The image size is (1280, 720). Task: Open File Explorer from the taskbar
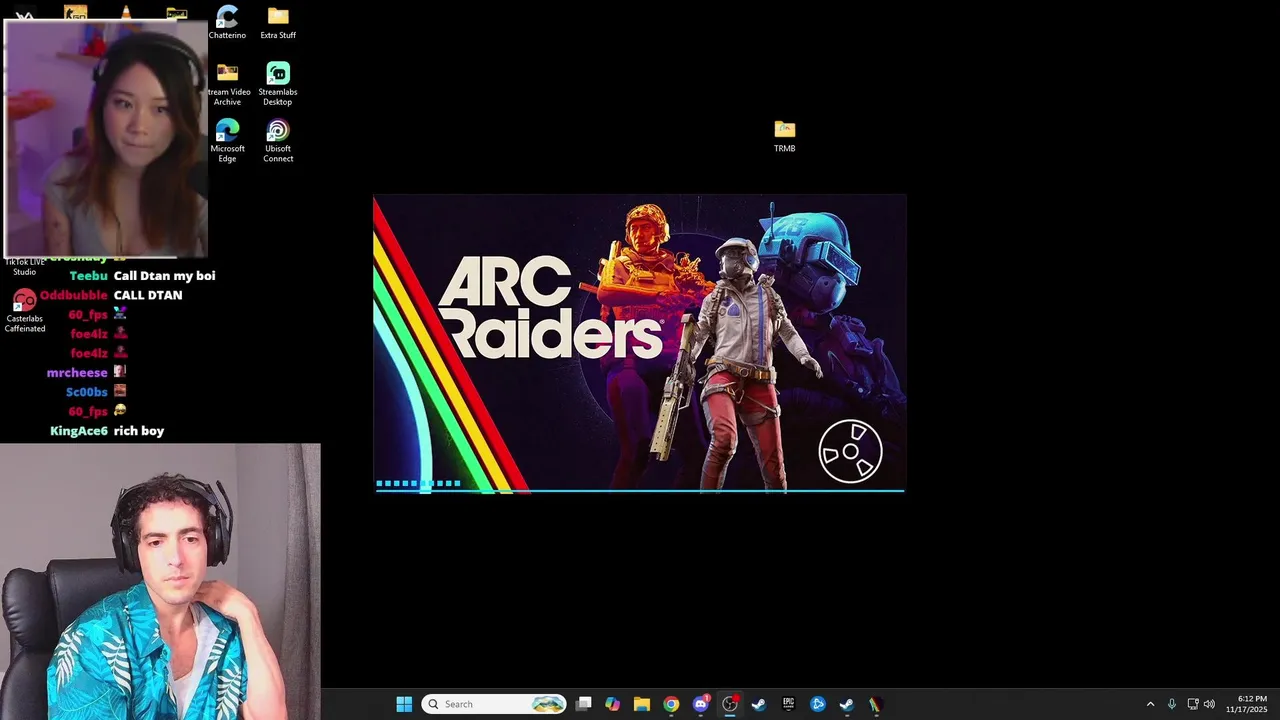pos(642,704)
